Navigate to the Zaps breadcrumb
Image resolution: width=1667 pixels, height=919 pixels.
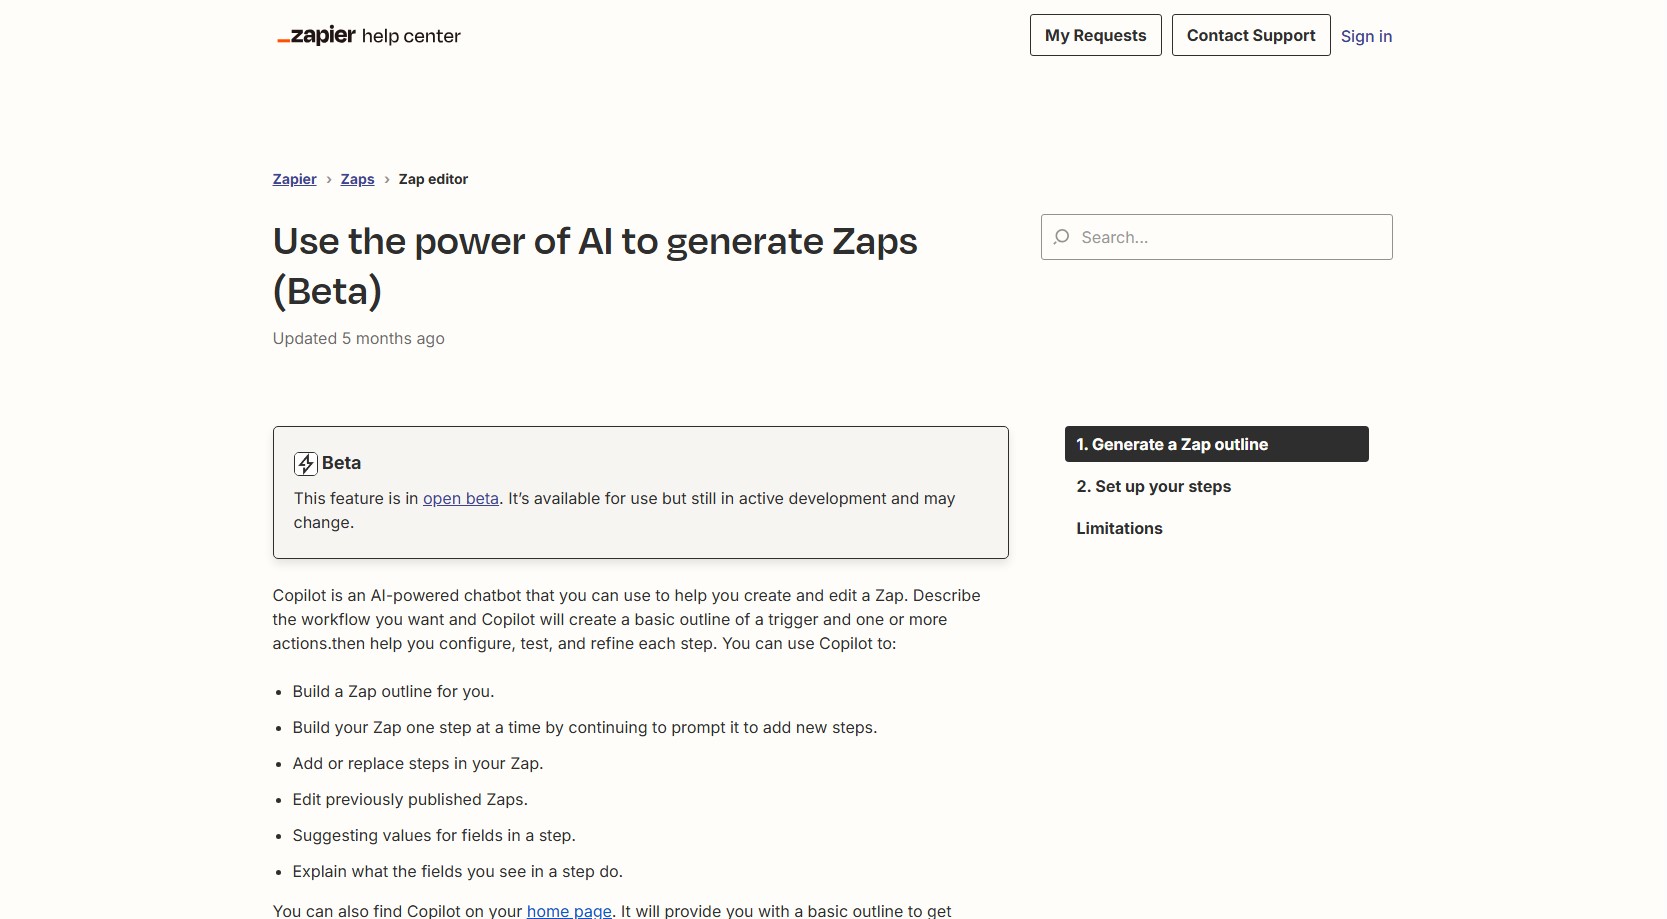point(357,179)
